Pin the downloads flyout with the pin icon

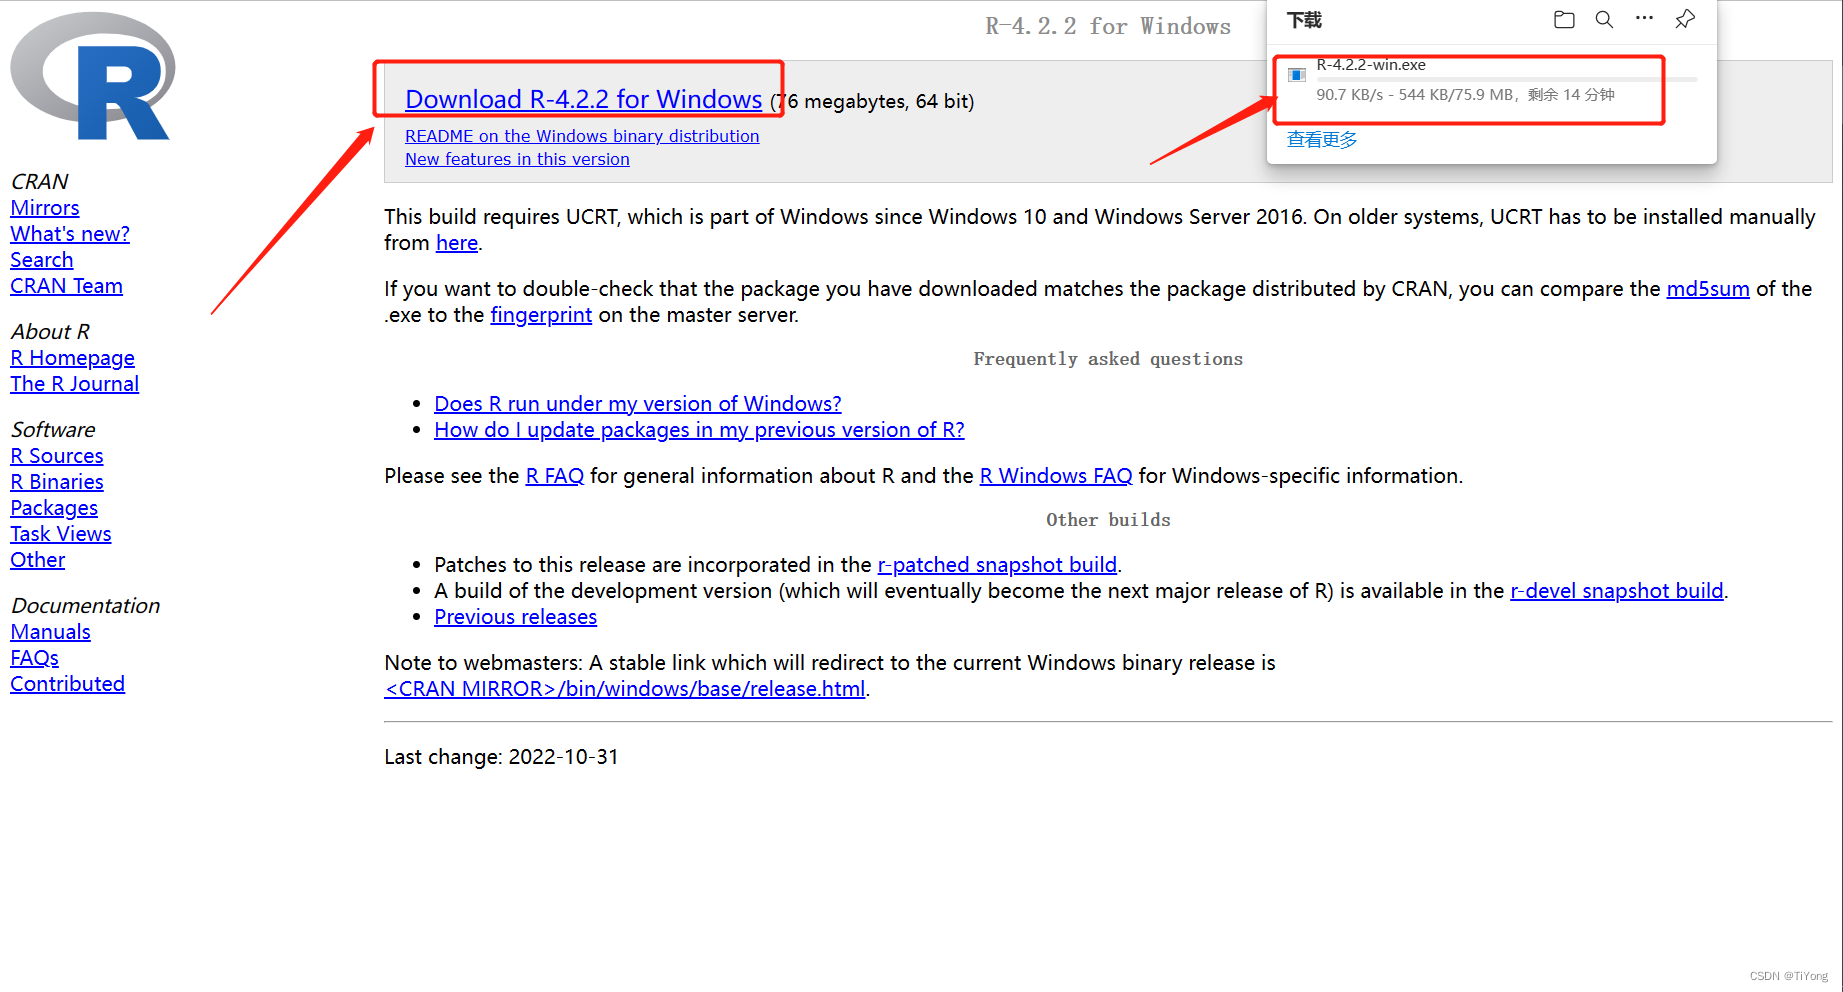pyautogui.click(x=1684, y=19)
